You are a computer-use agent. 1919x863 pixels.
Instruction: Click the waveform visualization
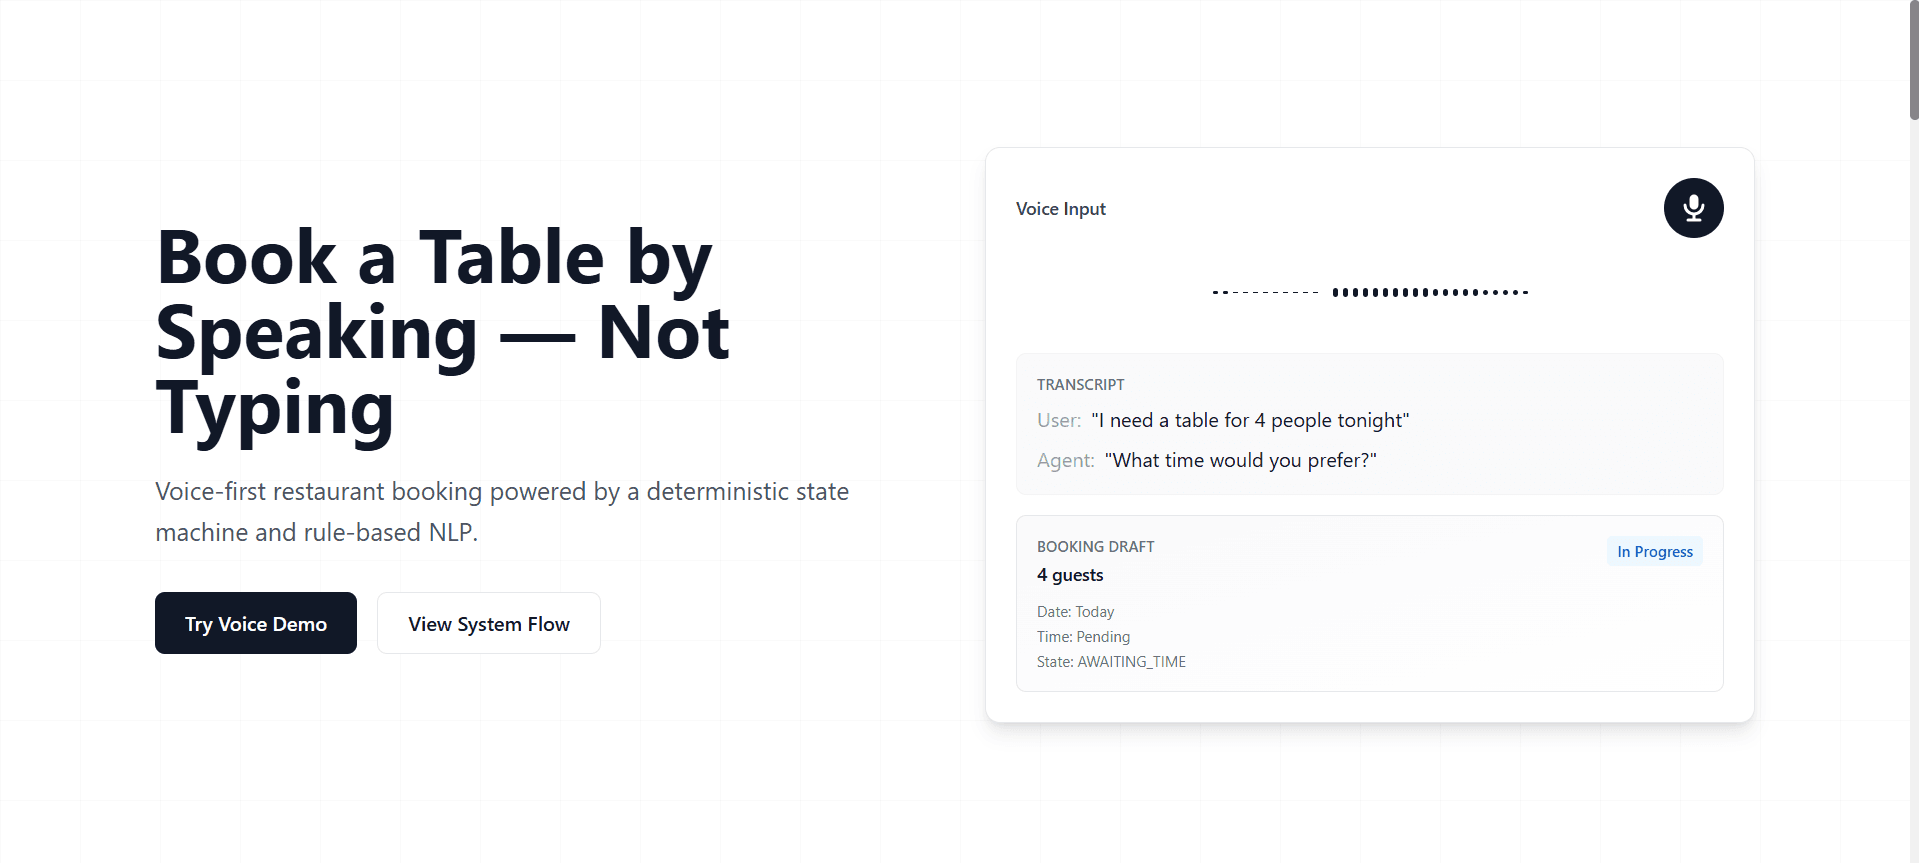point(1369,291)
